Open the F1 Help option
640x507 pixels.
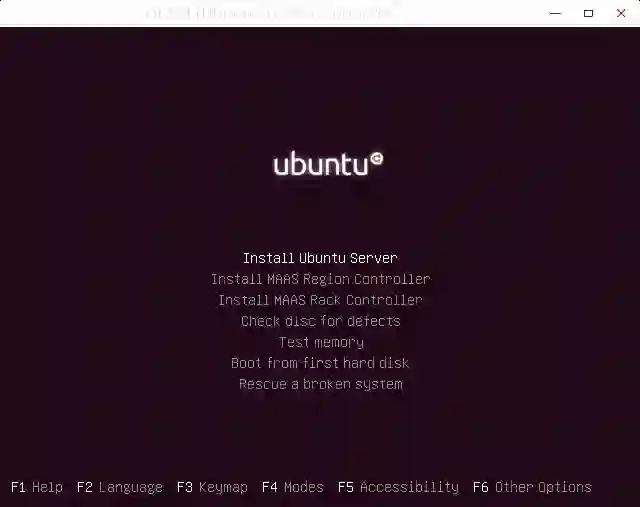tap(37, 487)
